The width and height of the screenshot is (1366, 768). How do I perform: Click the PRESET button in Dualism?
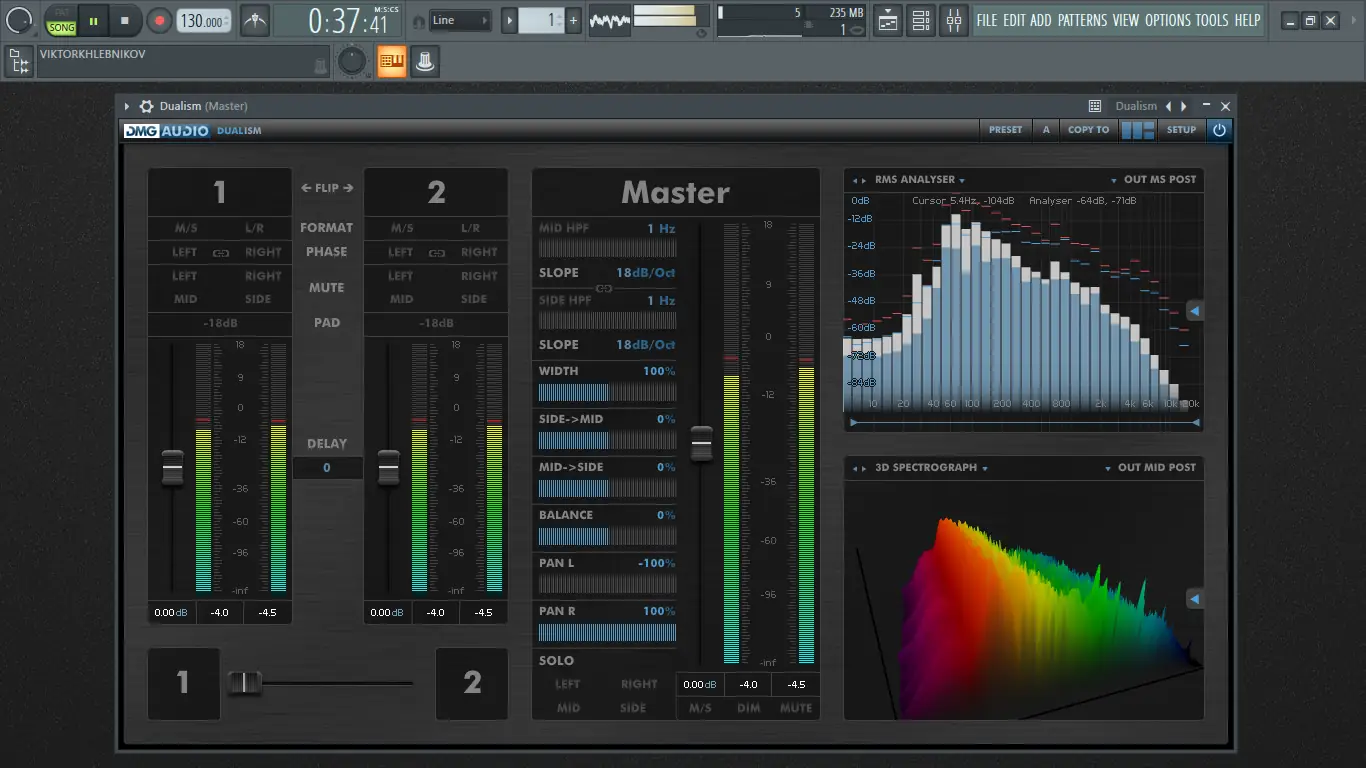coord(1005,130)
